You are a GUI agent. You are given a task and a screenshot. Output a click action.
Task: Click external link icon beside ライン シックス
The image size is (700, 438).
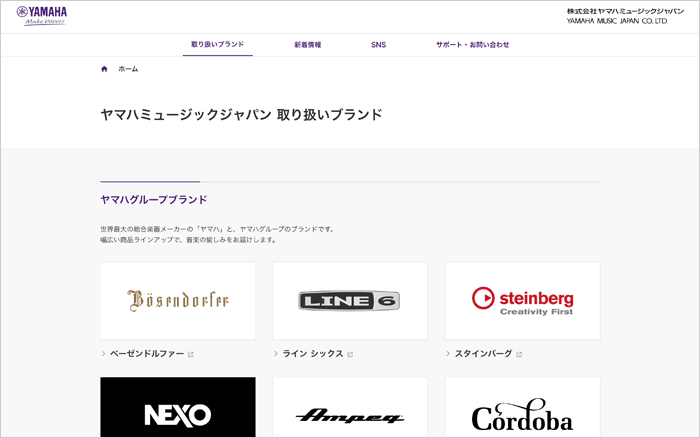[350, 354]
